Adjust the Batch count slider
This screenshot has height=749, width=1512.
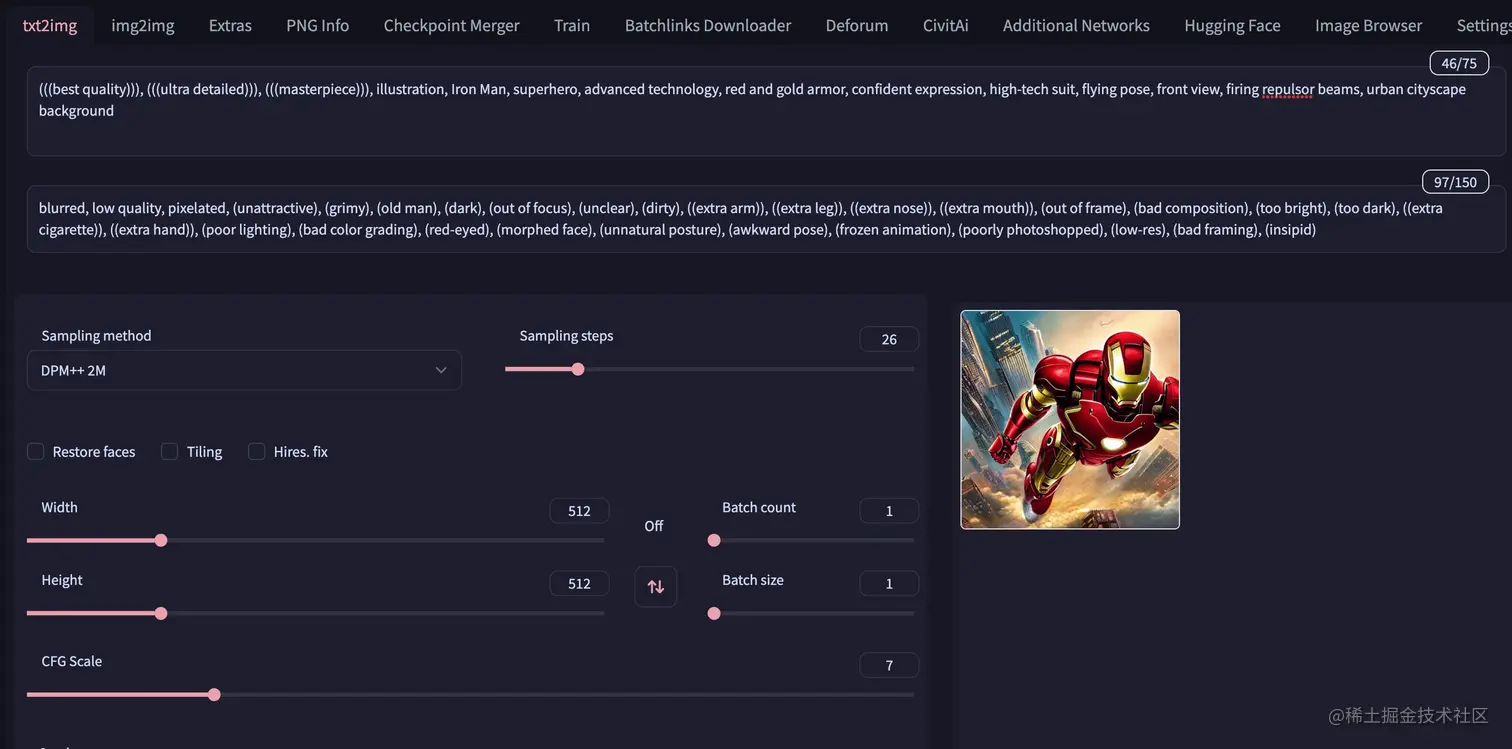pos(811,540)
